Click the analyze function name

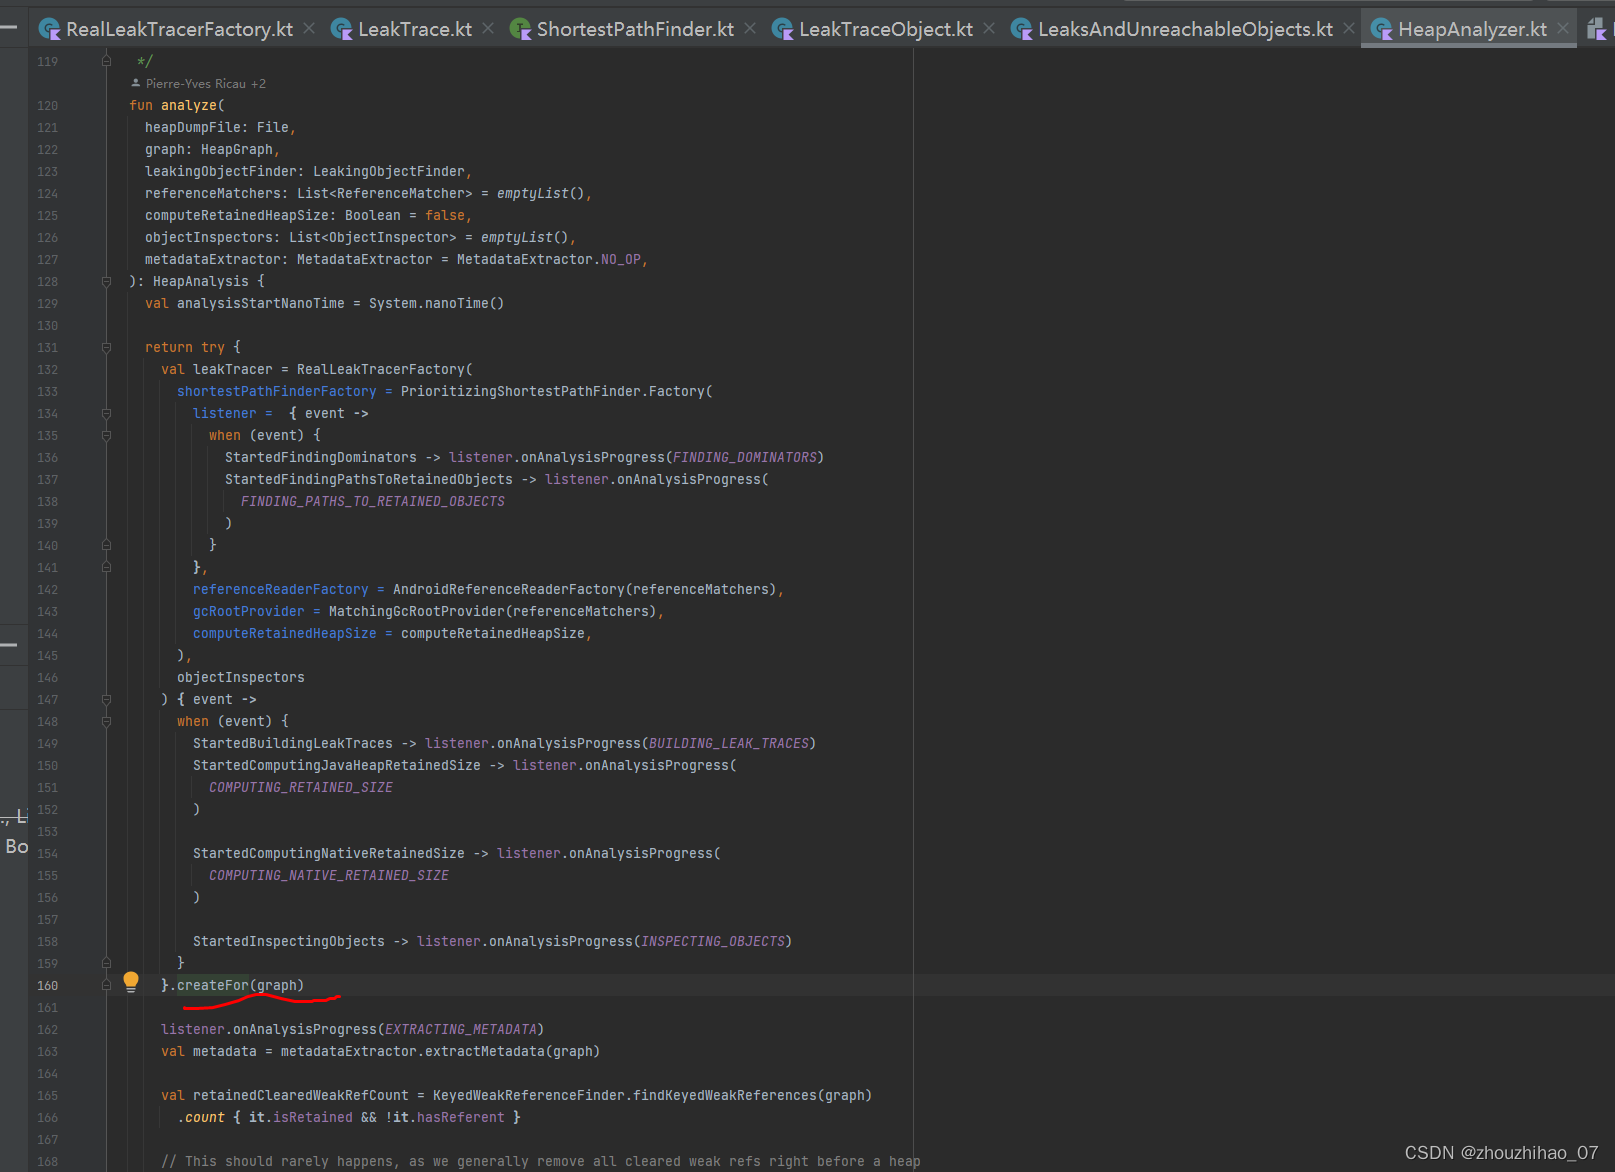[189, 105]
